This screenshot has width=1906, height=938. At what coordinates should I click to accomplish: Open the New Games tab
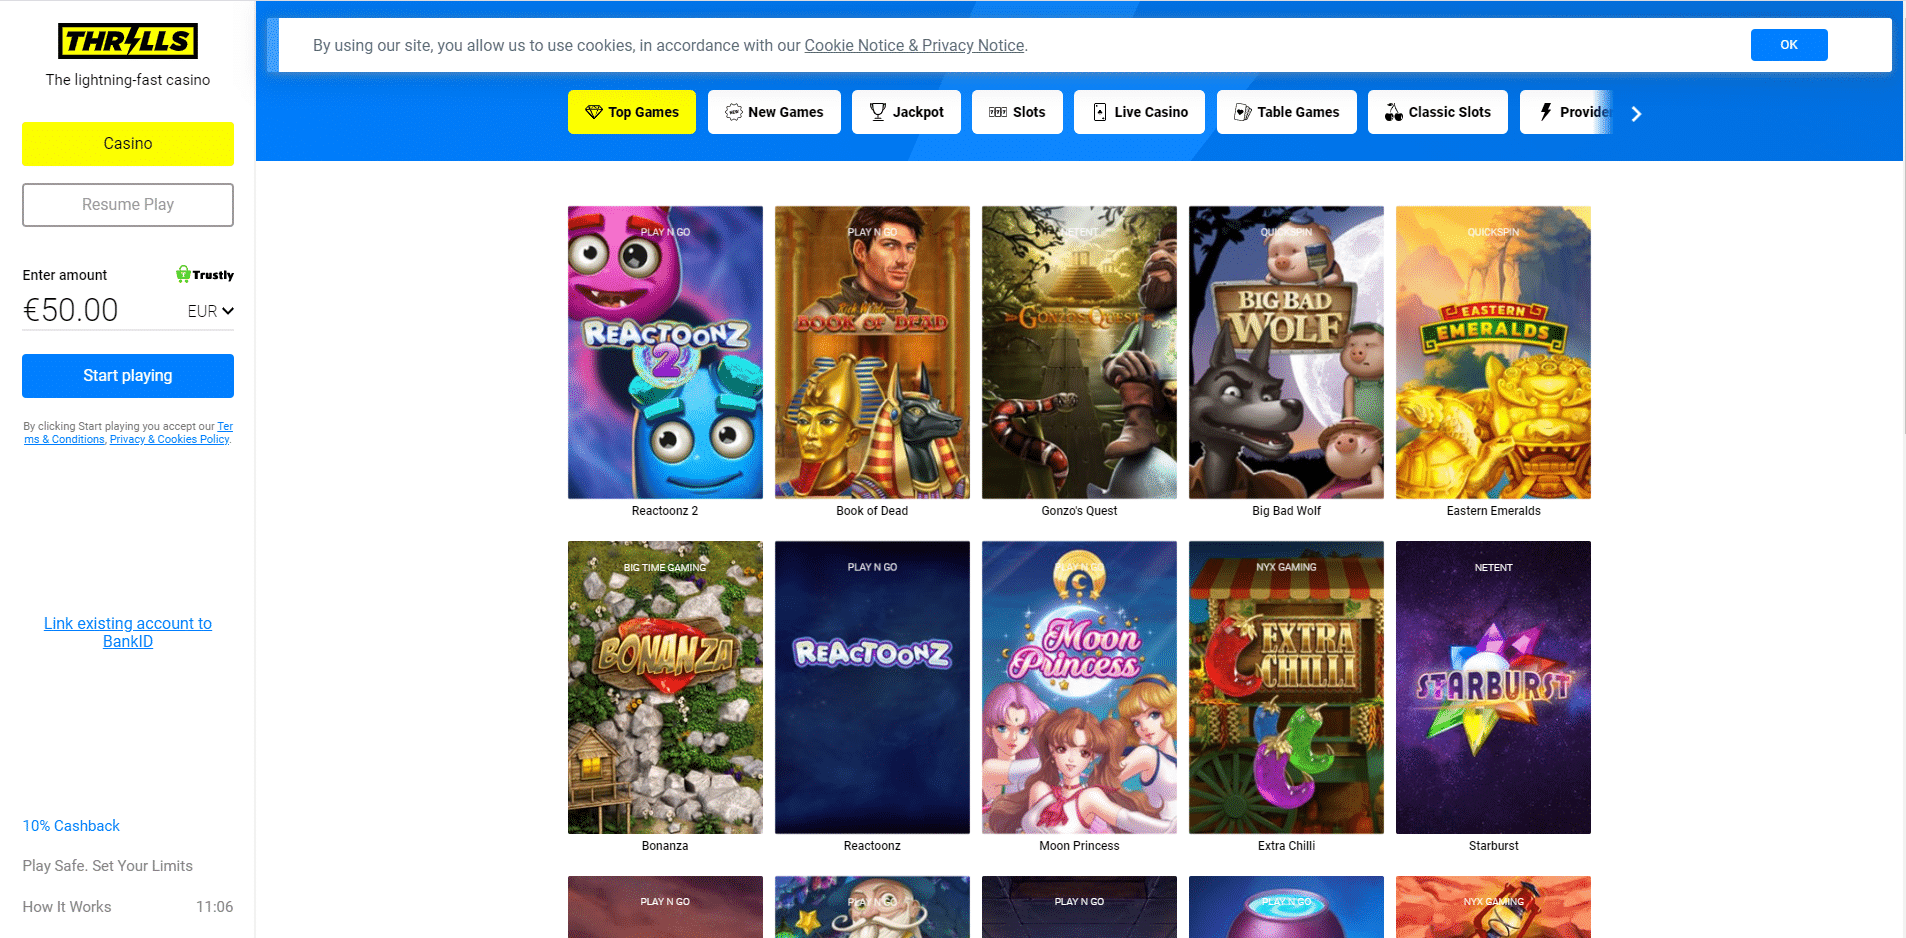coord(774,112)
